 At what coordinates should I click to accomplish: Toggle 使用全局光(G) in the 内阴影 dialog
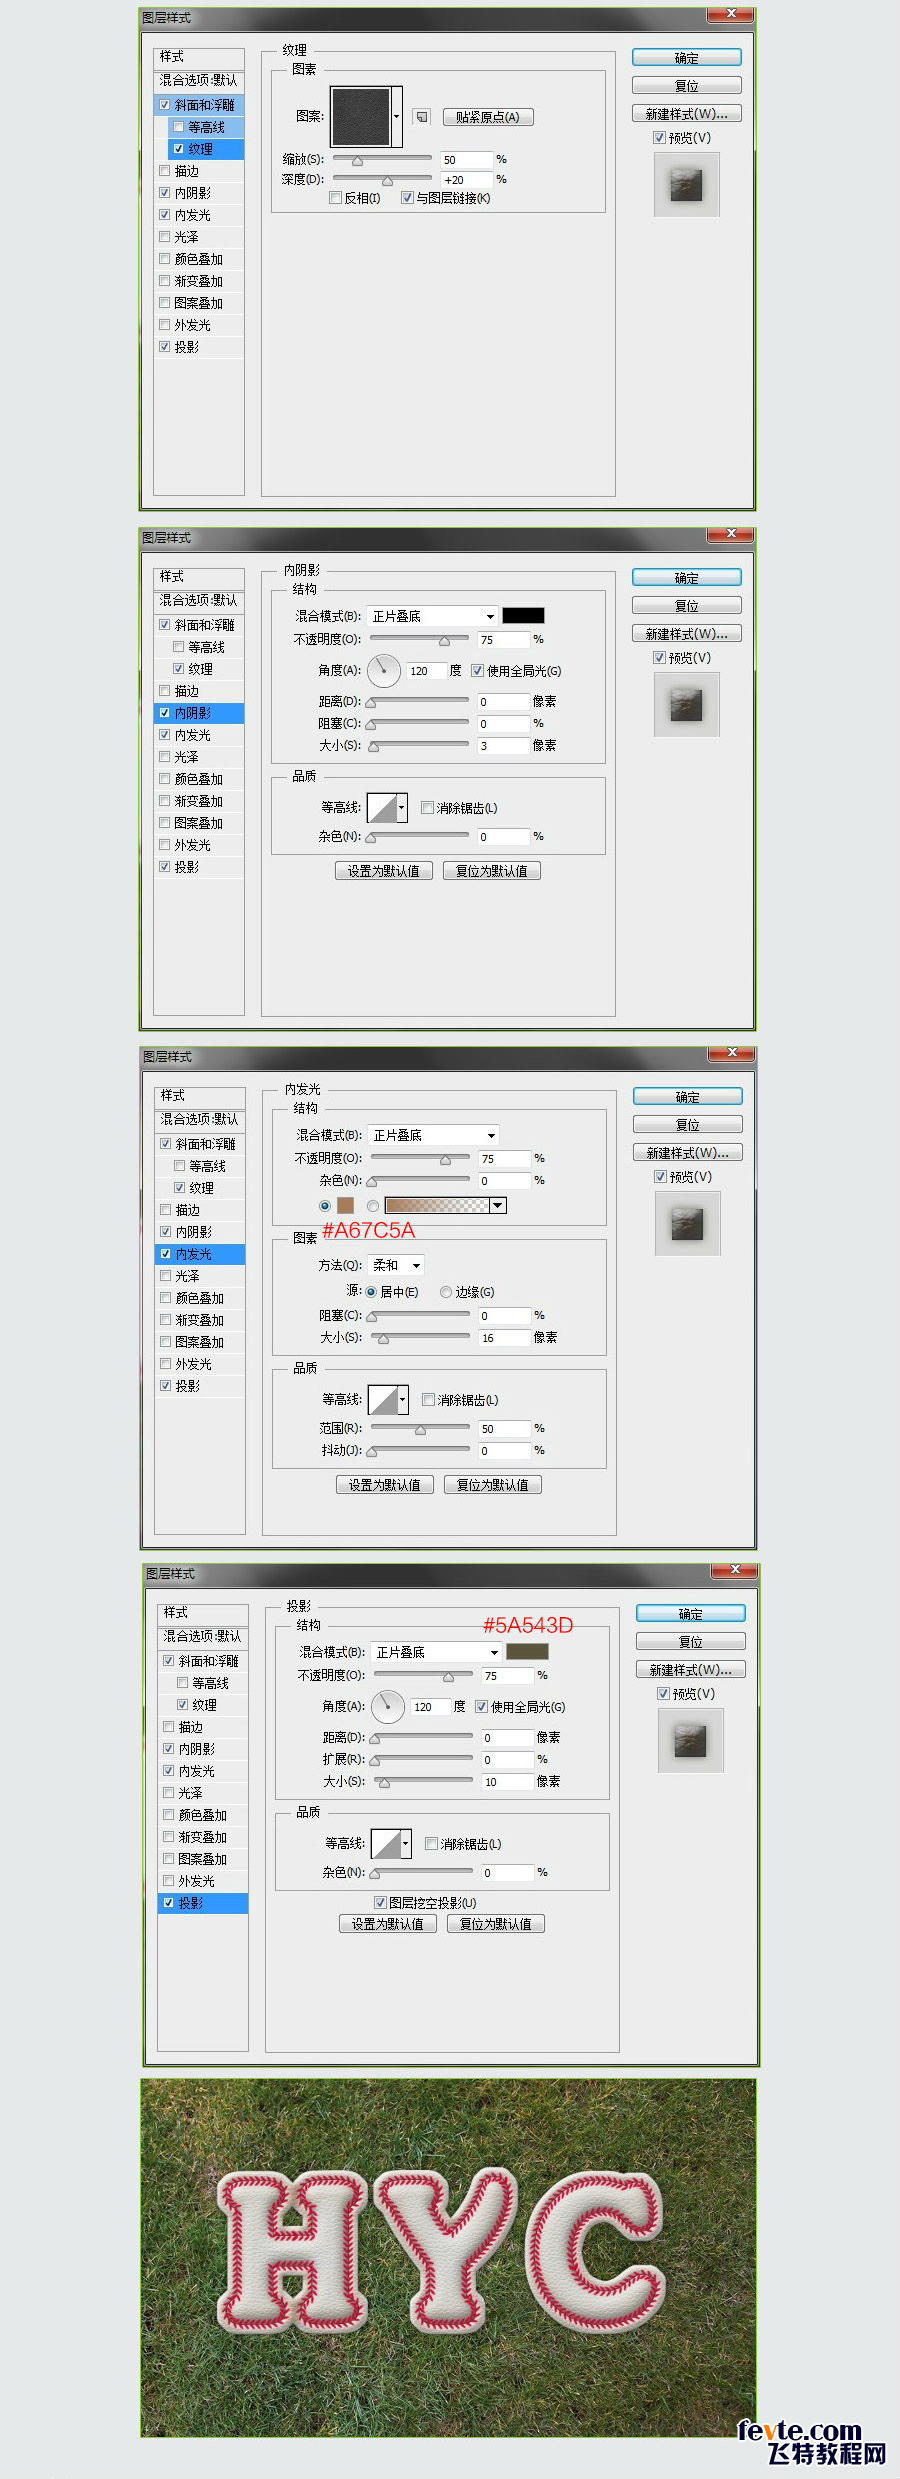click(x=477, y=671)
